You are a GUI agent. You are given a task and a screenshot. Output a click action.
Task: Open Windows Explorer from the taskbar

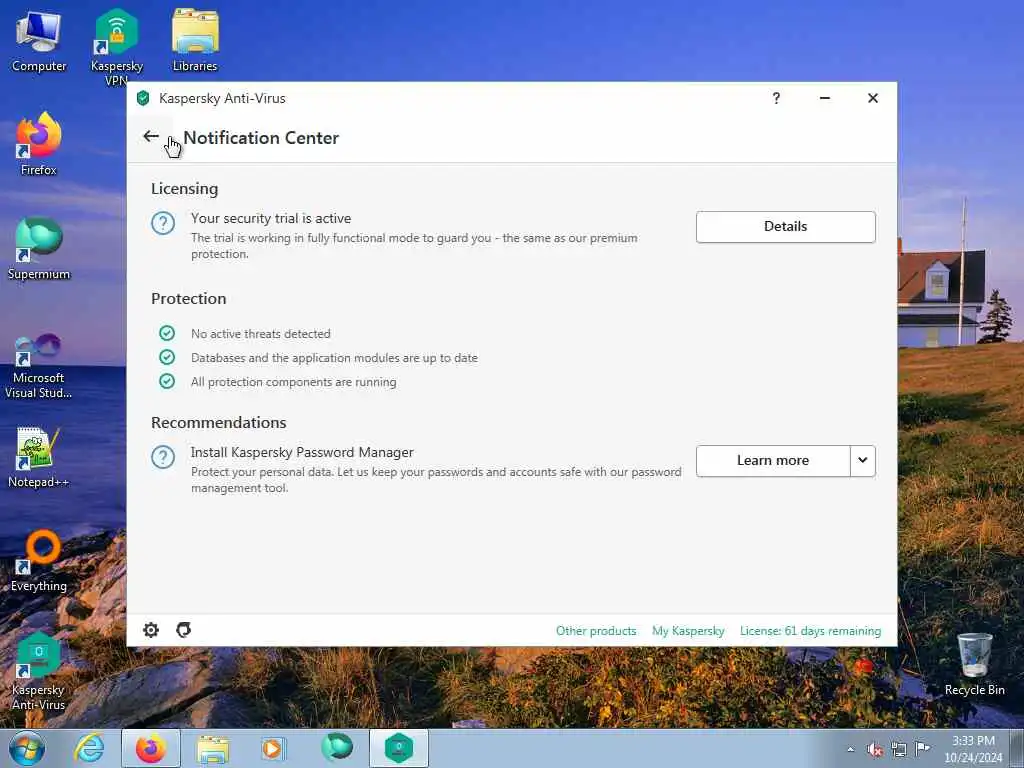point(213,748)
